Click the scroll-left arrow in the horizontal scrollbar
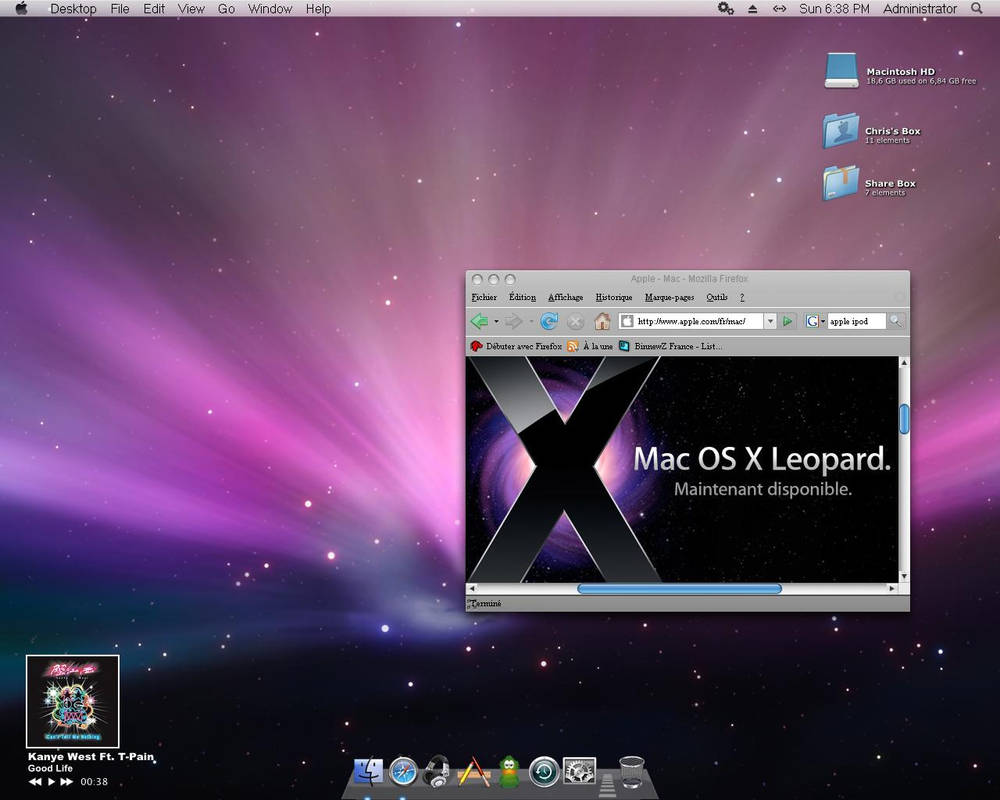Screen dimensions: 1000x800 472,588
